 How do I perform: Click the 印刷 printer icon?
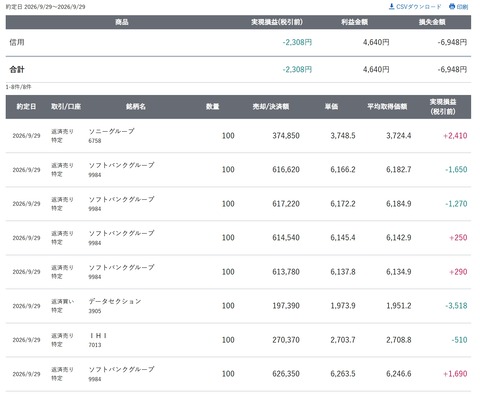tap(452, 6)
